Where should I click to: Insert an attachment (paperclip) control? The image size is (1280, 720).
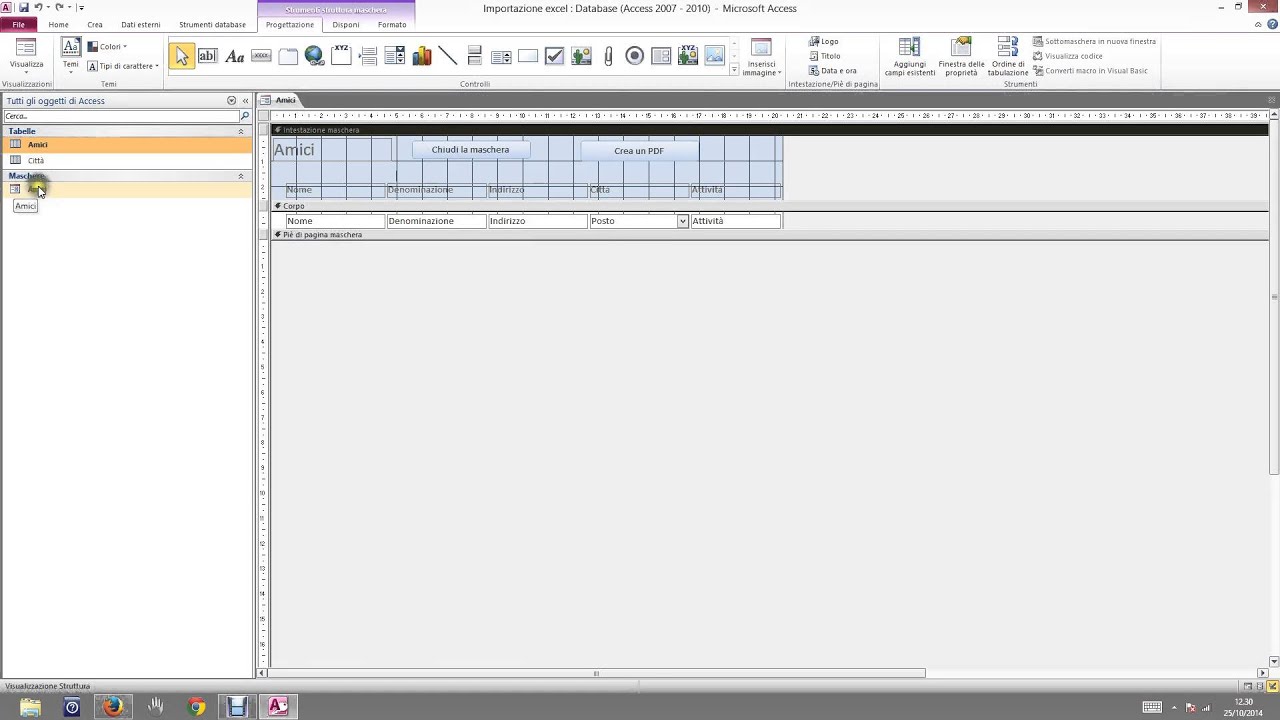pos(608,56)
